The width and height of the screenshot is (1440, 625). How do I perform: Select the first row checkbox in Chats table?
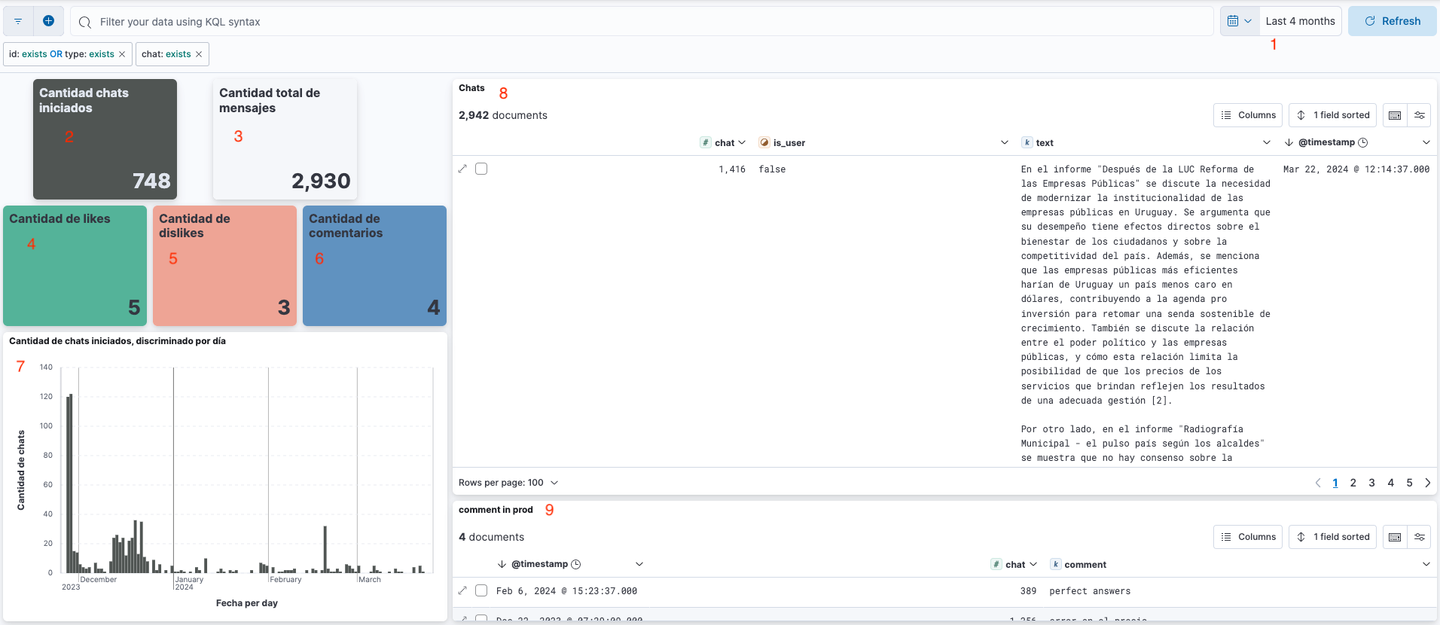(481, 168)
